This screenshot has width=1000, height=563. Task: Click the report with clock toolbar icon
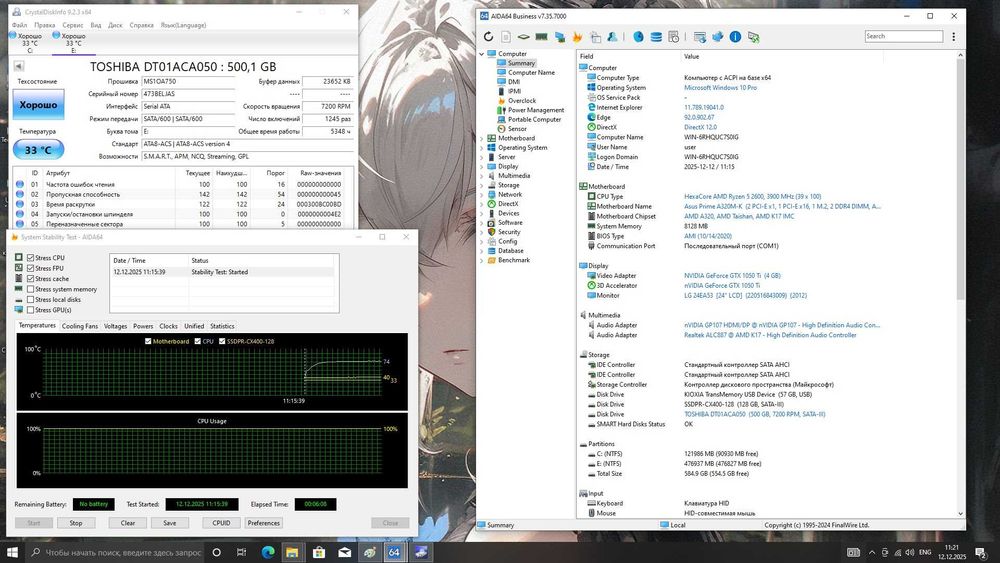[x=673, y=37]
